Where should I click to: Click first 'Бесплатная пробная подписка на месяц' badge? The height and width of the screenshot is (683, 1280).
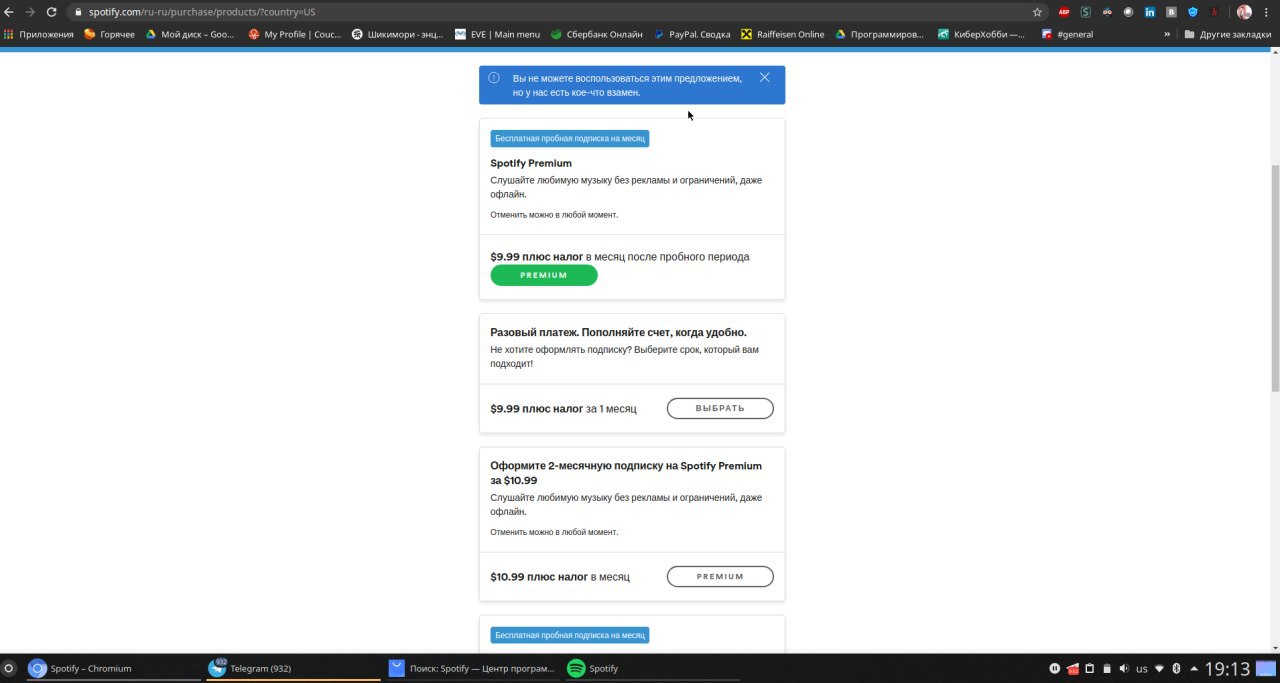click(570, 139)
